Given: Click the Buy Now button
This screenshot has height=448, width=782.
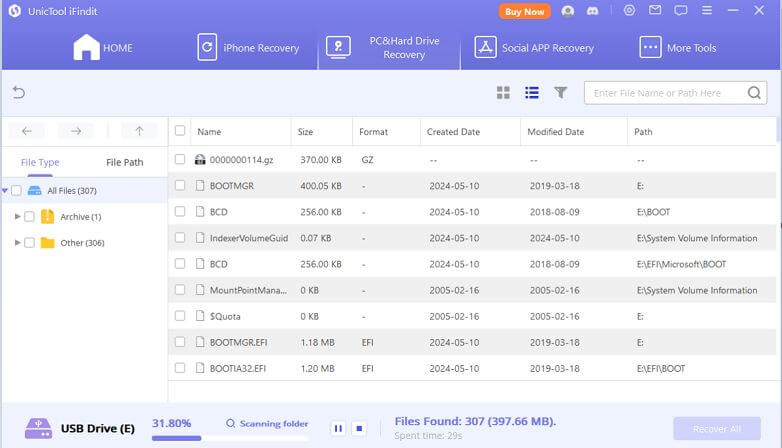Looking at the screenshot, I should [524, 12].
